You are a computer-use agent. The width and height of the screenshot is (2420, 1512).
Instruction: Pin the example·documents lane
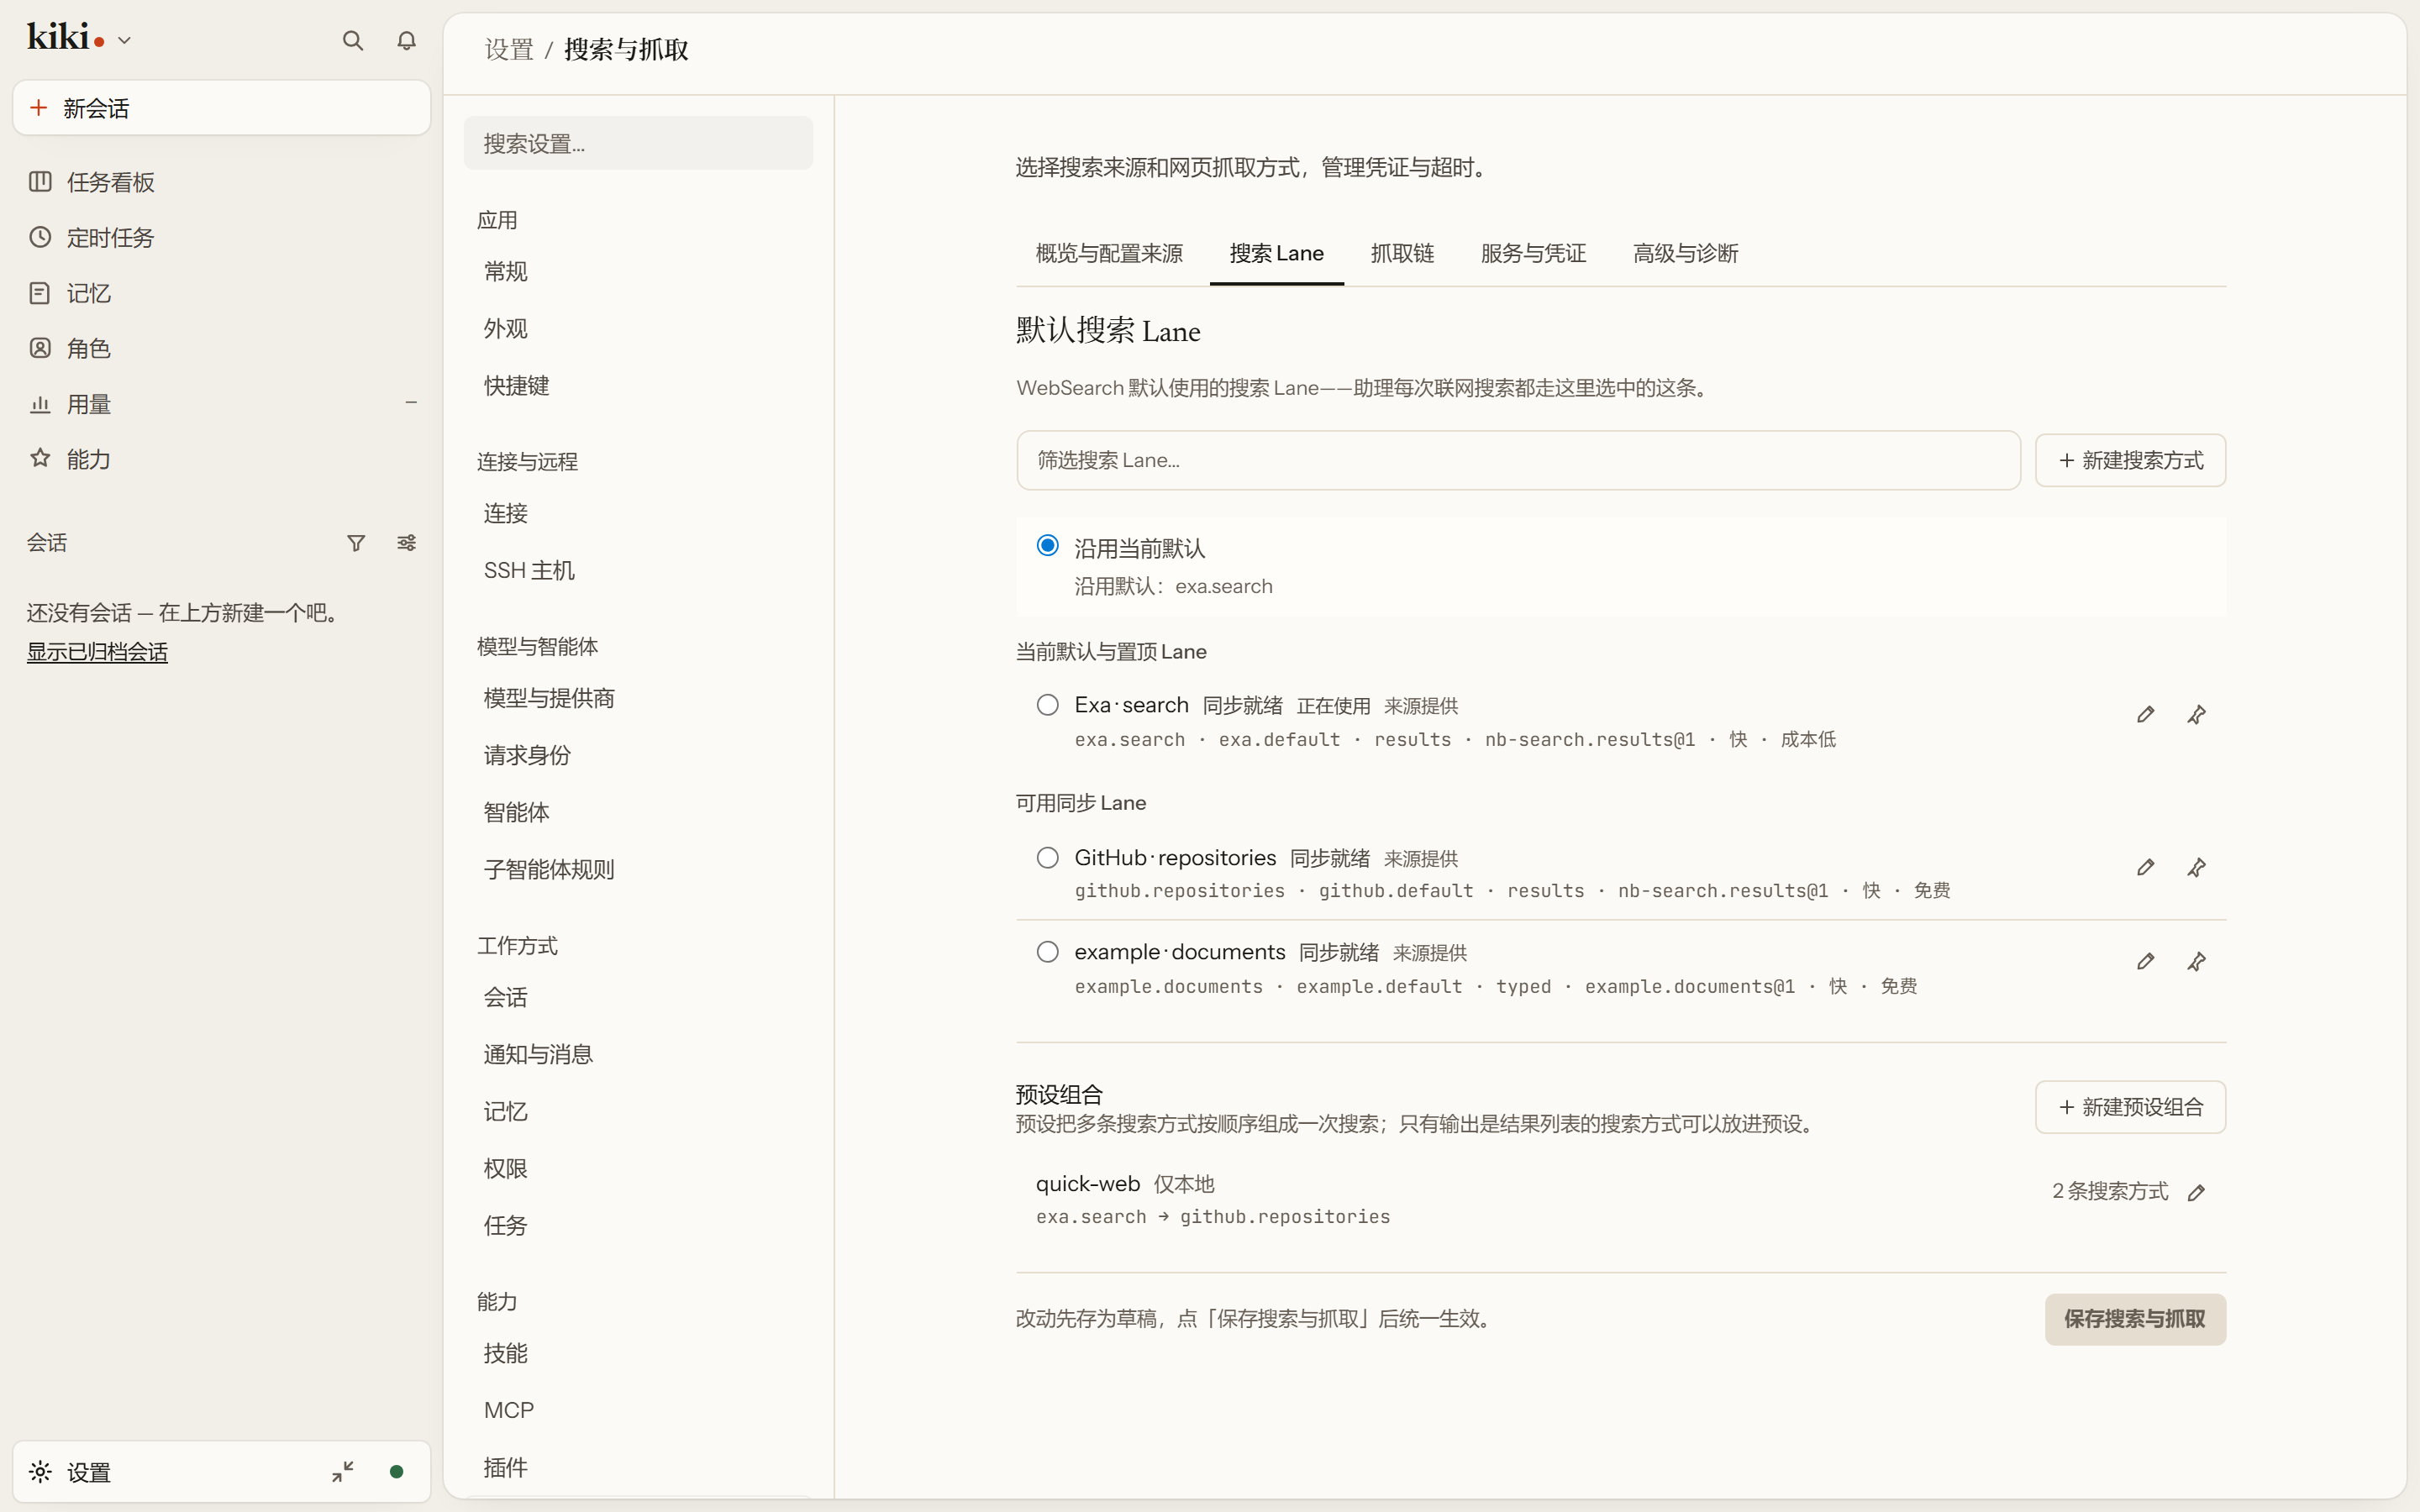(2196, 961)
